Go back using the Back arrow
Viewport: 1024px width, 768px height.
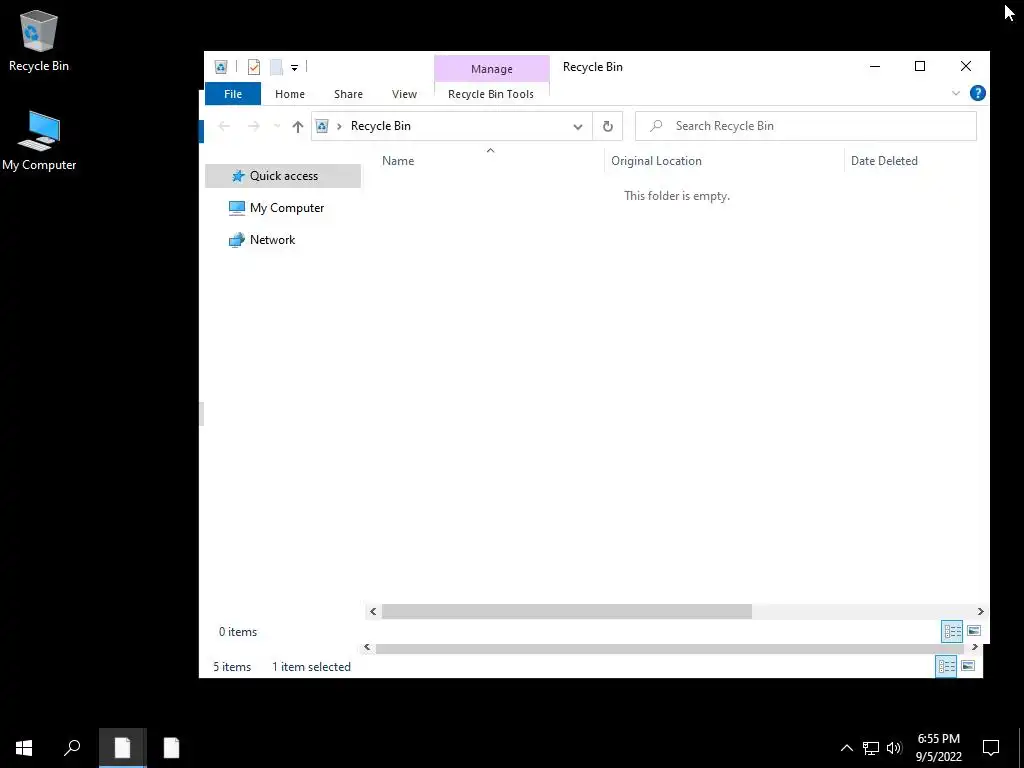[x=224, y=126]
